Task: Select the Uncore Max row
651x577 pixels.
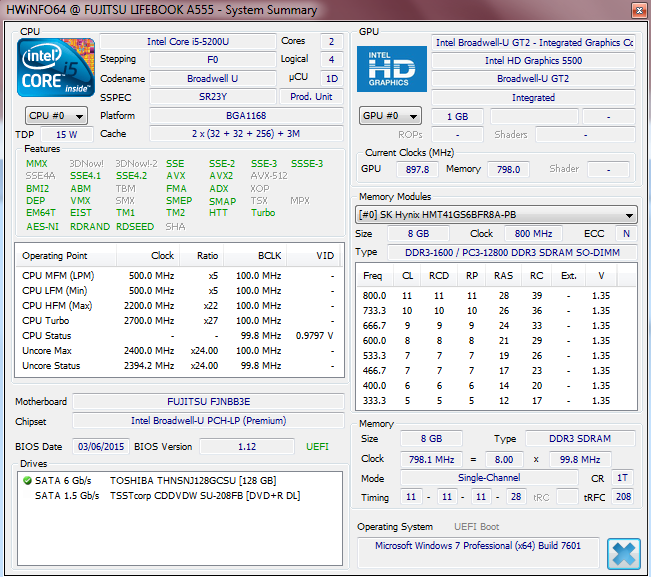Action: pos(179,351)
